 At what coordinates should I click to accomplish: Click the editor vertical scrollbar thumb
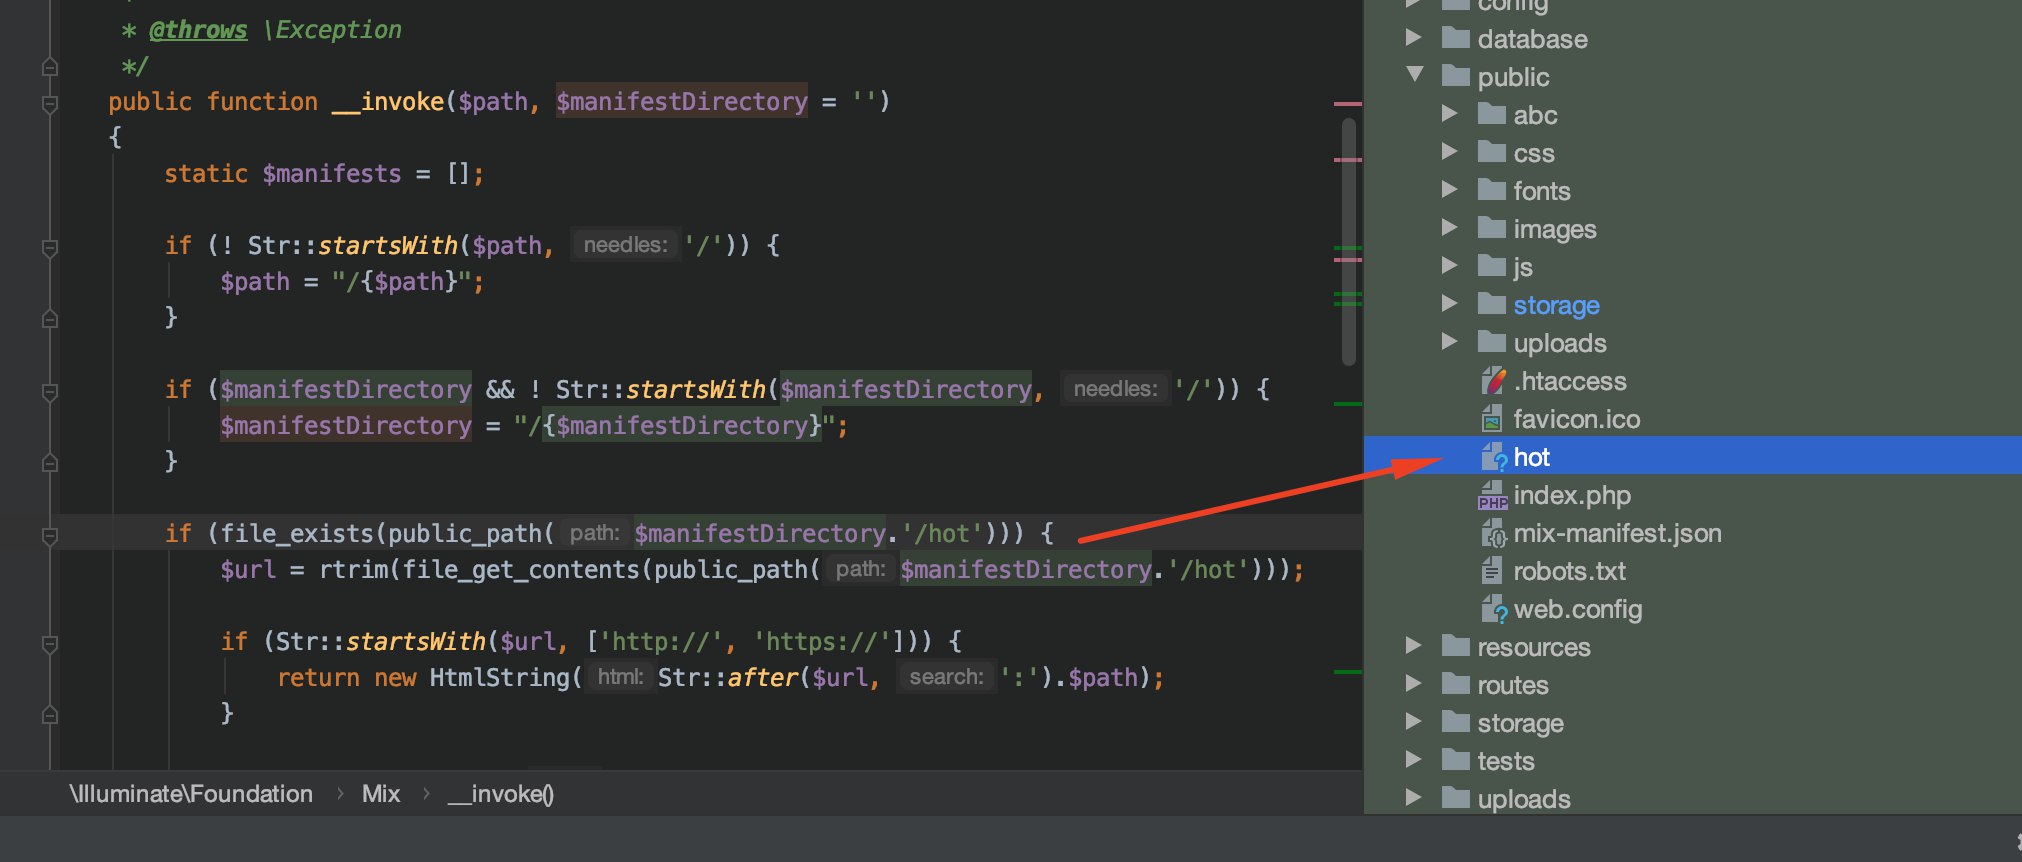pos(1349,241)
